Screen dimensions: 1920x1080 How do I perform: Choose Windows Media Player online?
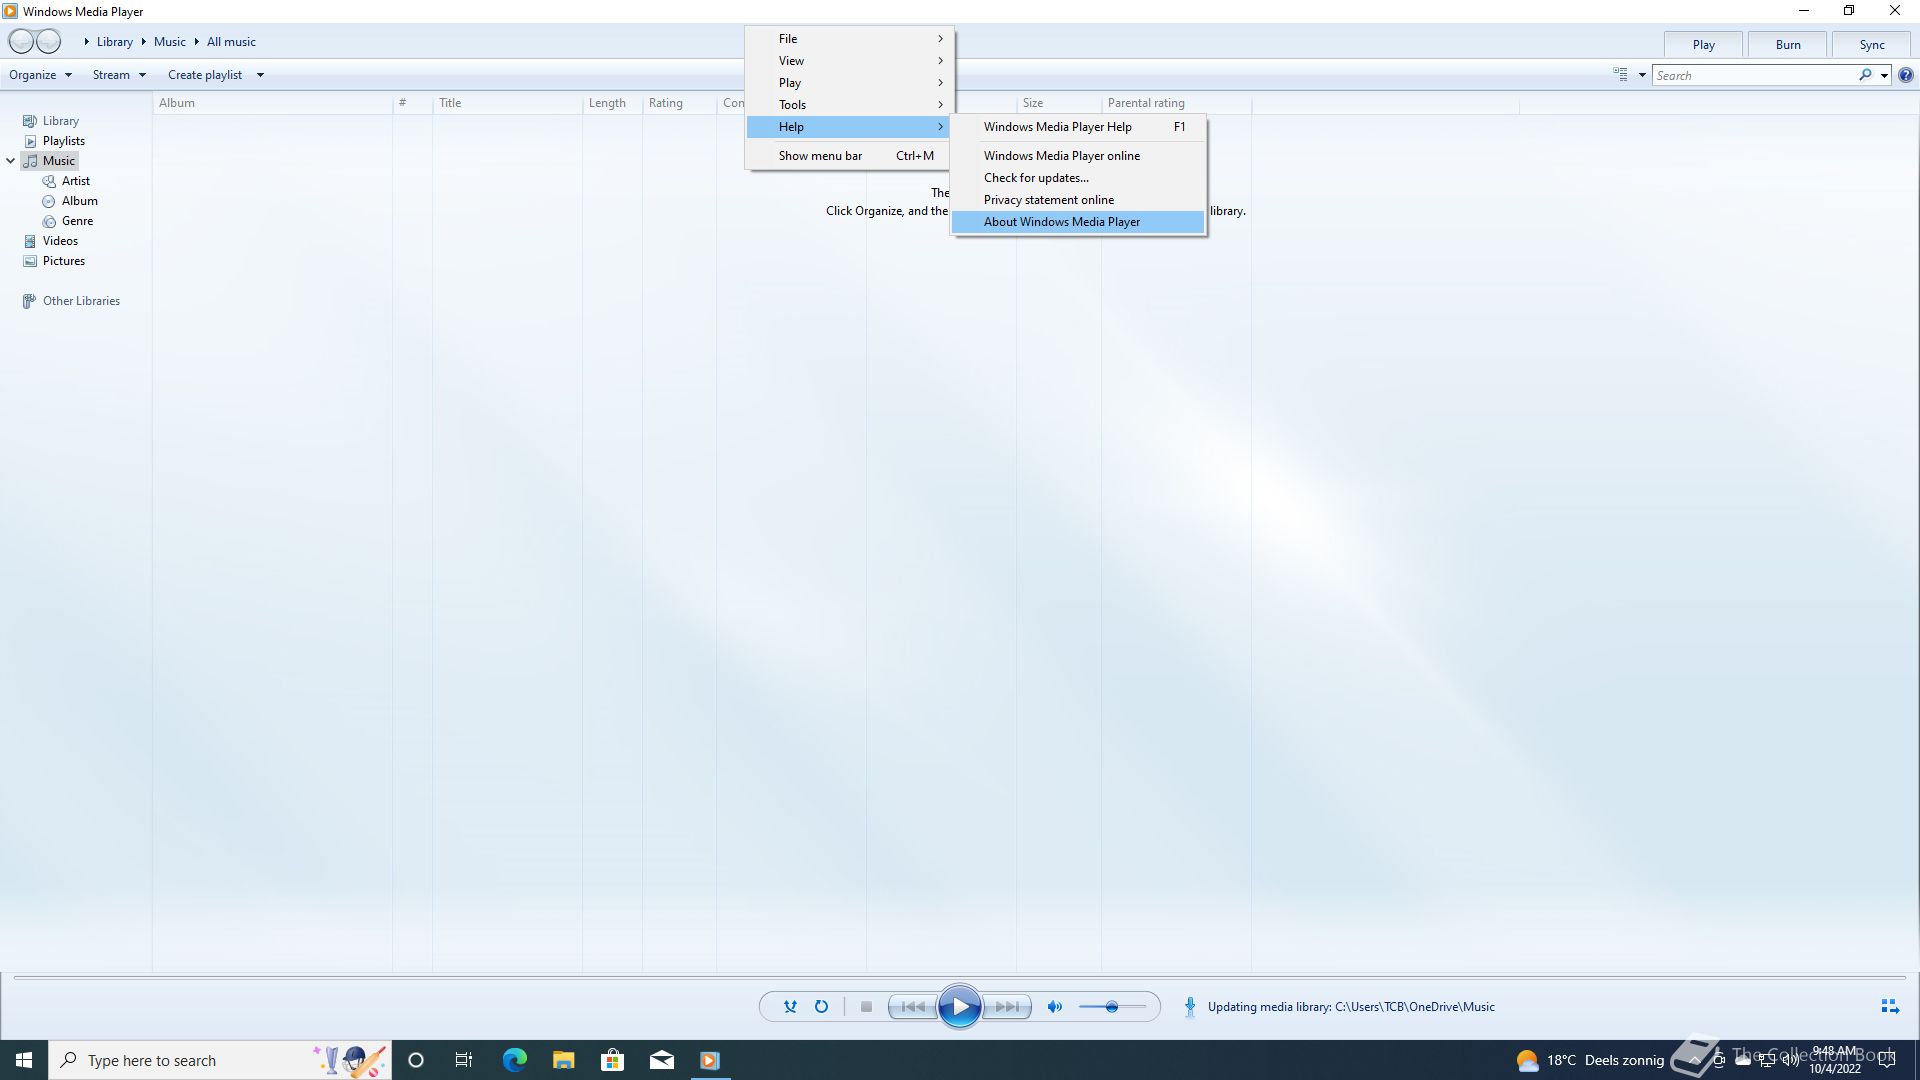pyautogui.click(x=1078, y=156)
